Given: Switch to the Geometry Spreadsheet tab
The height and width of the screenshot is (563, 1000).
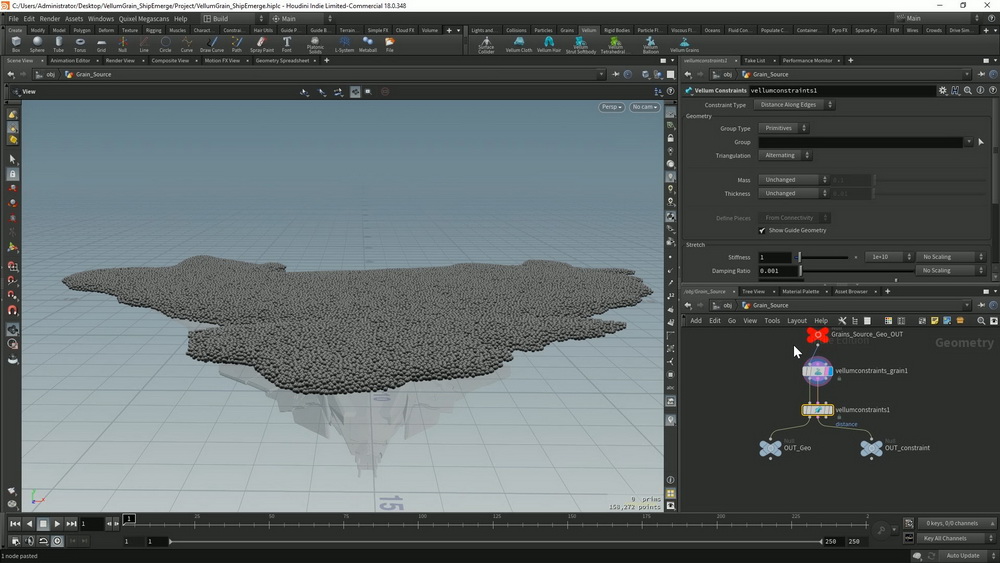Looking at the screenshot, I should coord(282,61).
